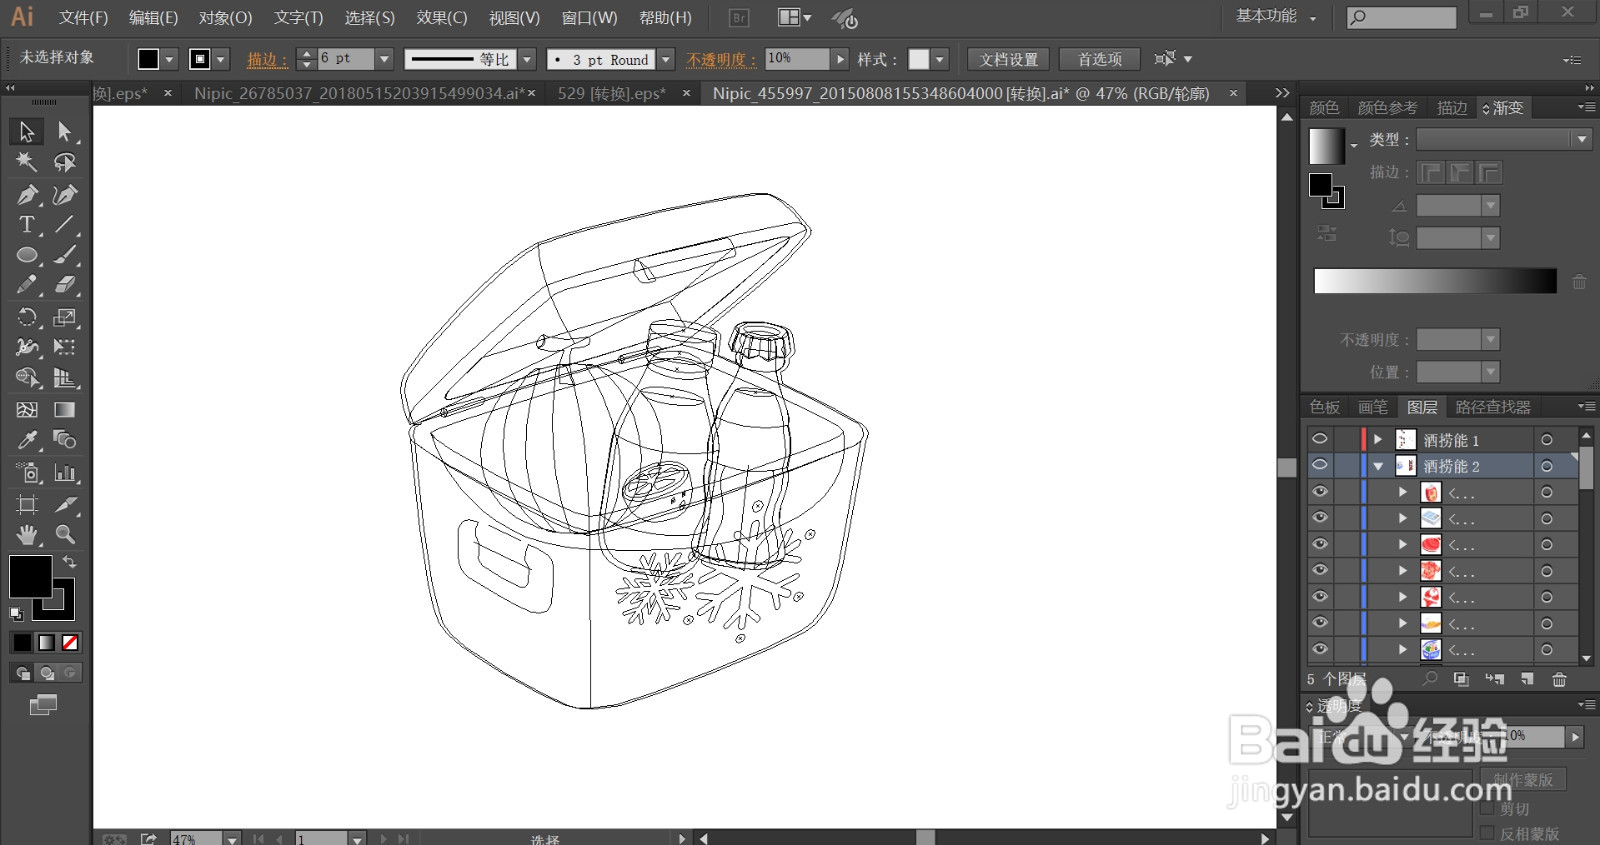Select the Paintbrush tool

[65, 255]
